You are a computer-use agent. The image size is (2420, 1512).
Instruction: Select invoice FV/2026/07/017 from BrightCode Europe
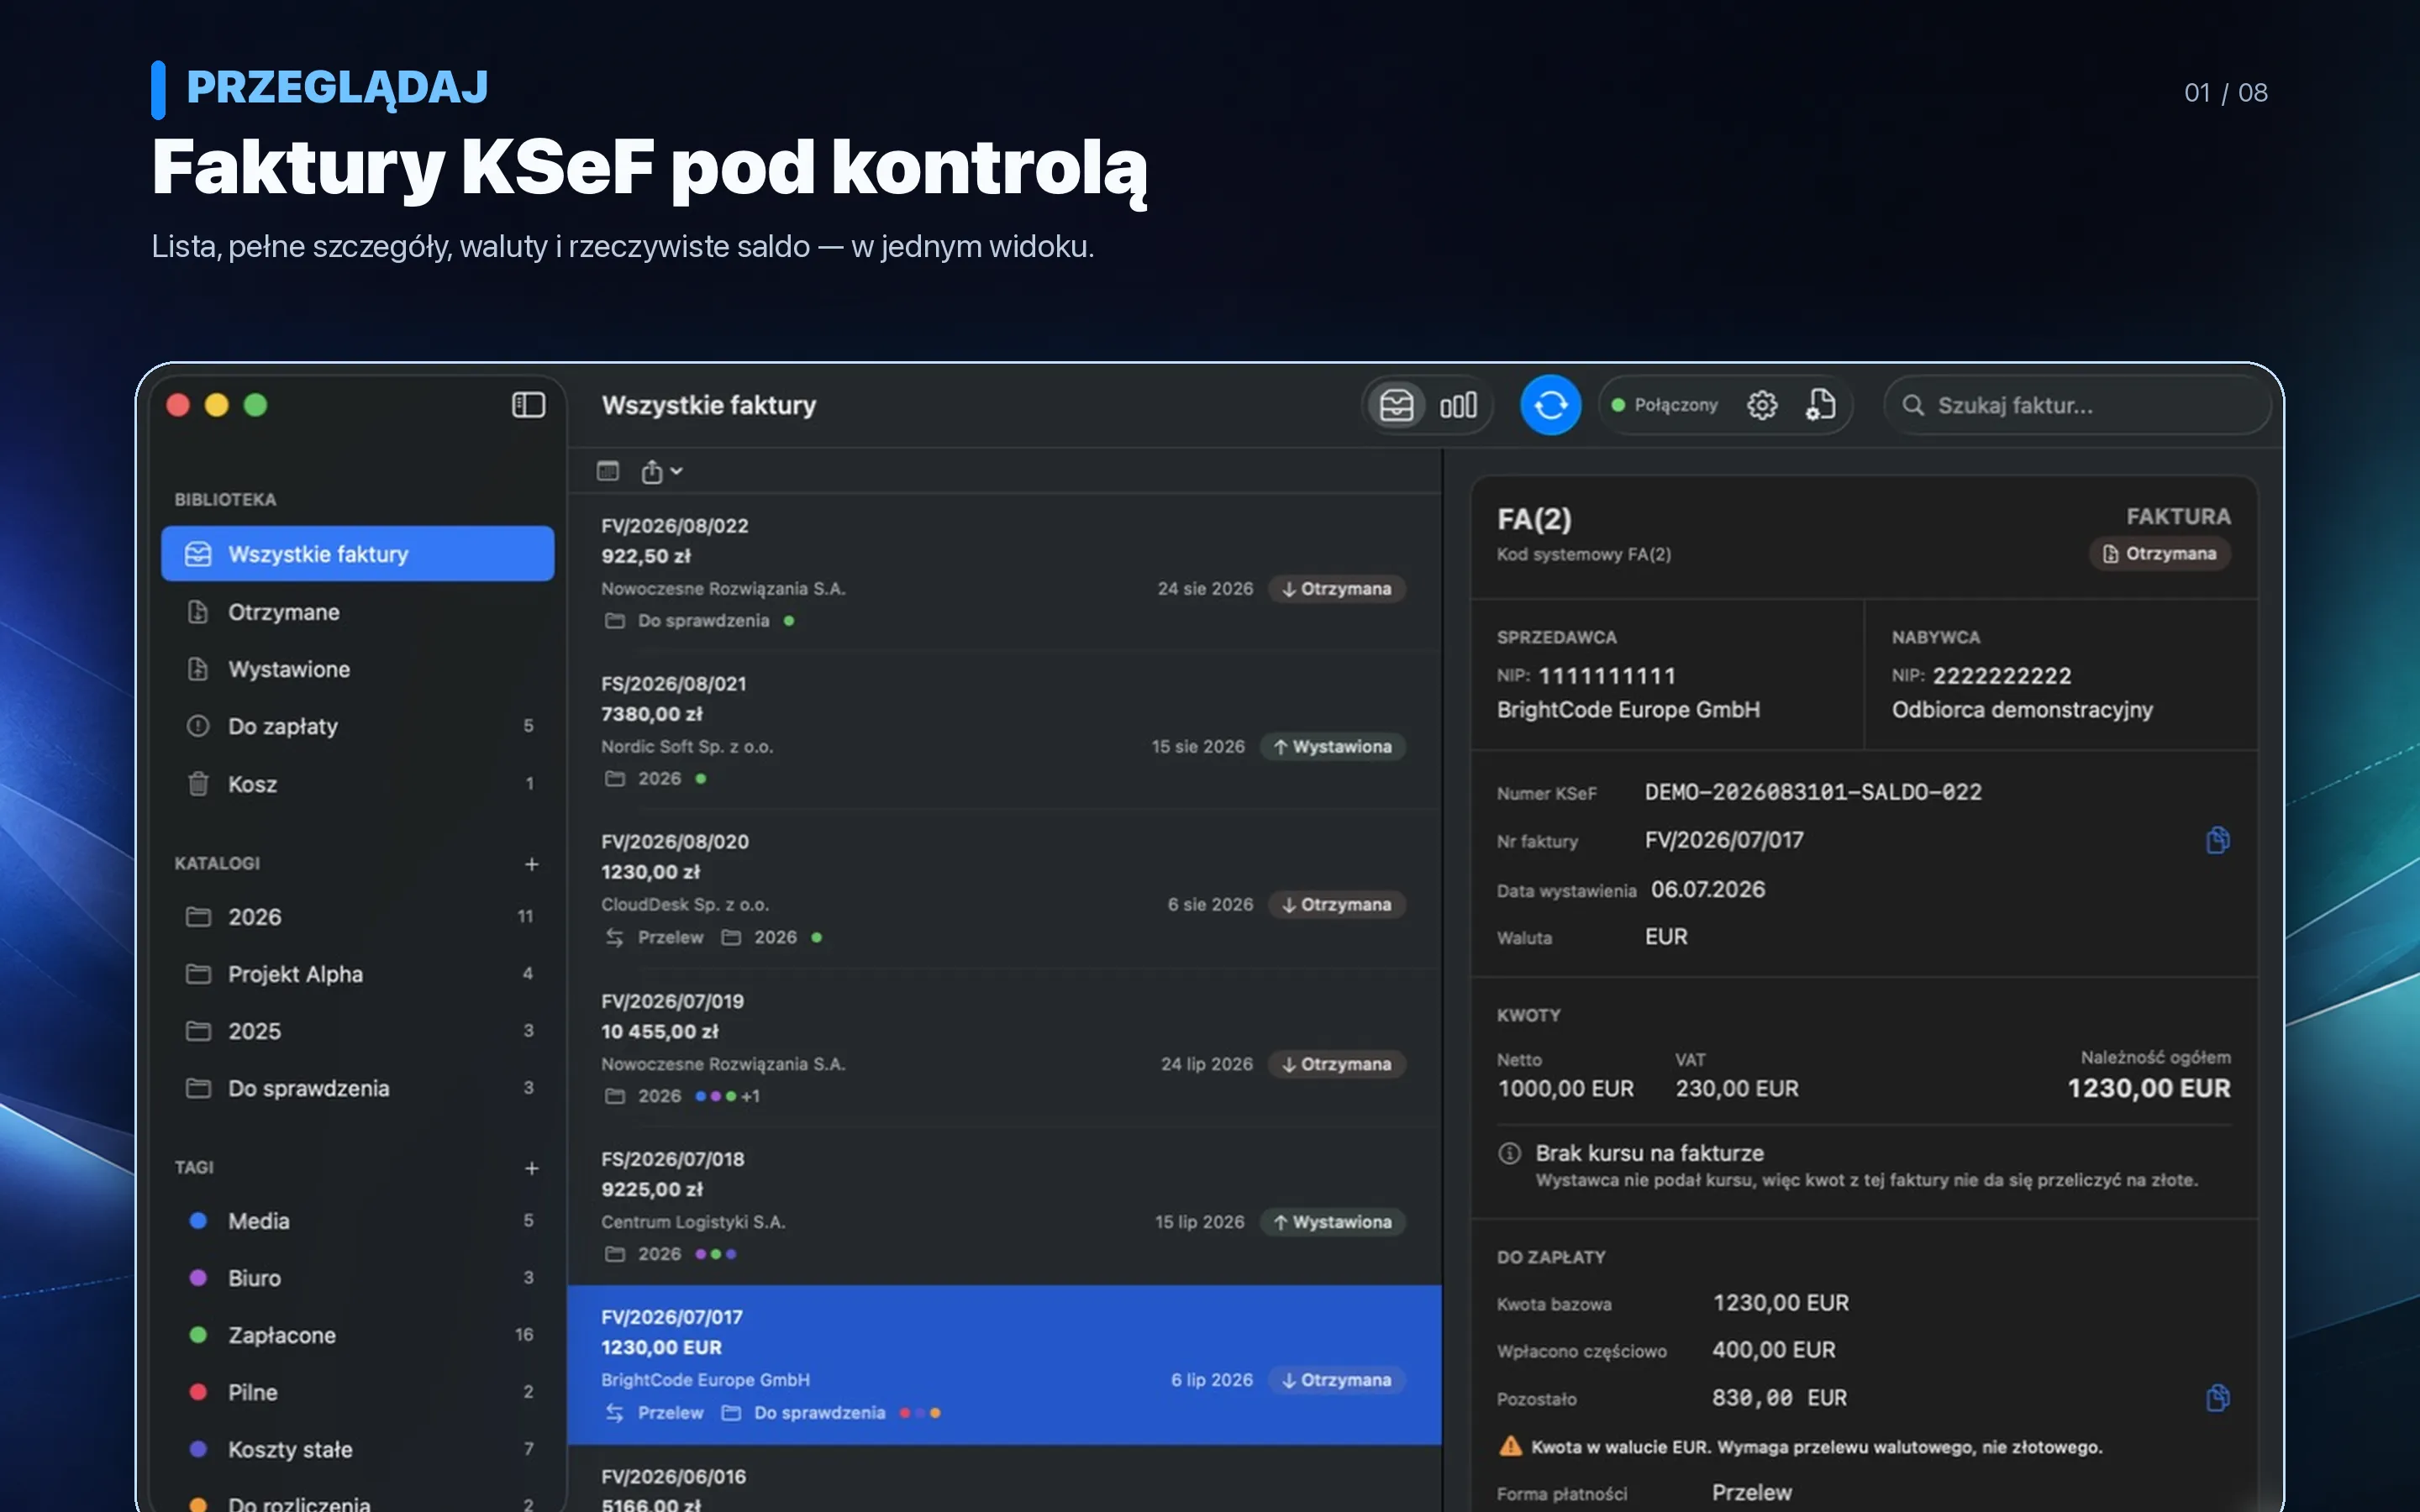[1004, 1365]
